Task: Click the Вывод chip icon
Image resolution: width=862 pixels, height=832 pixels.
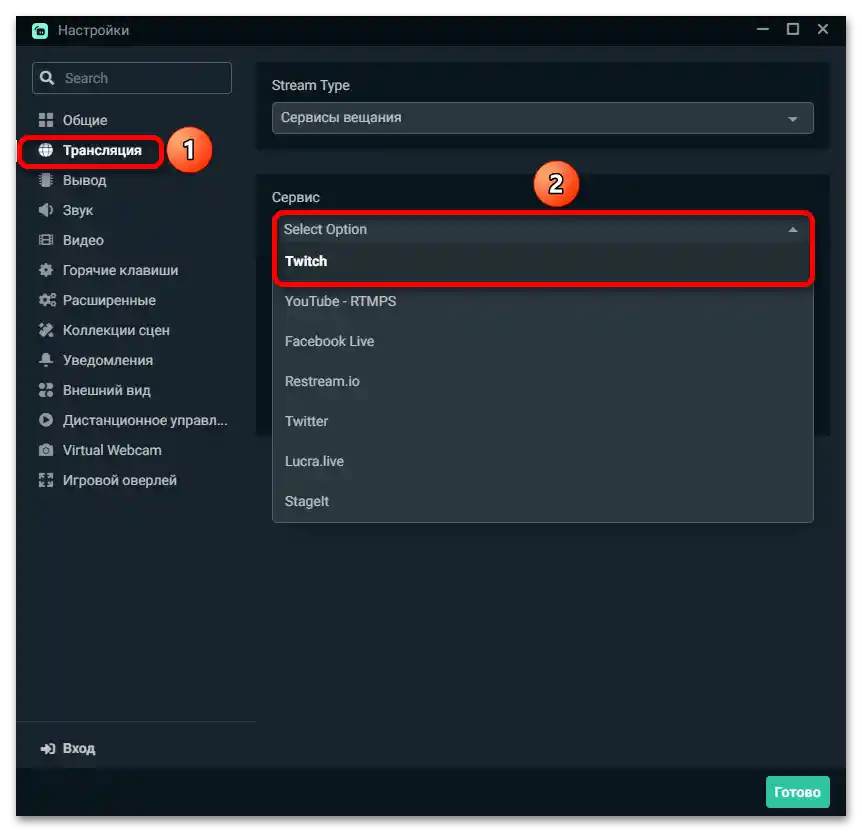Action: (x=46, y=180)
